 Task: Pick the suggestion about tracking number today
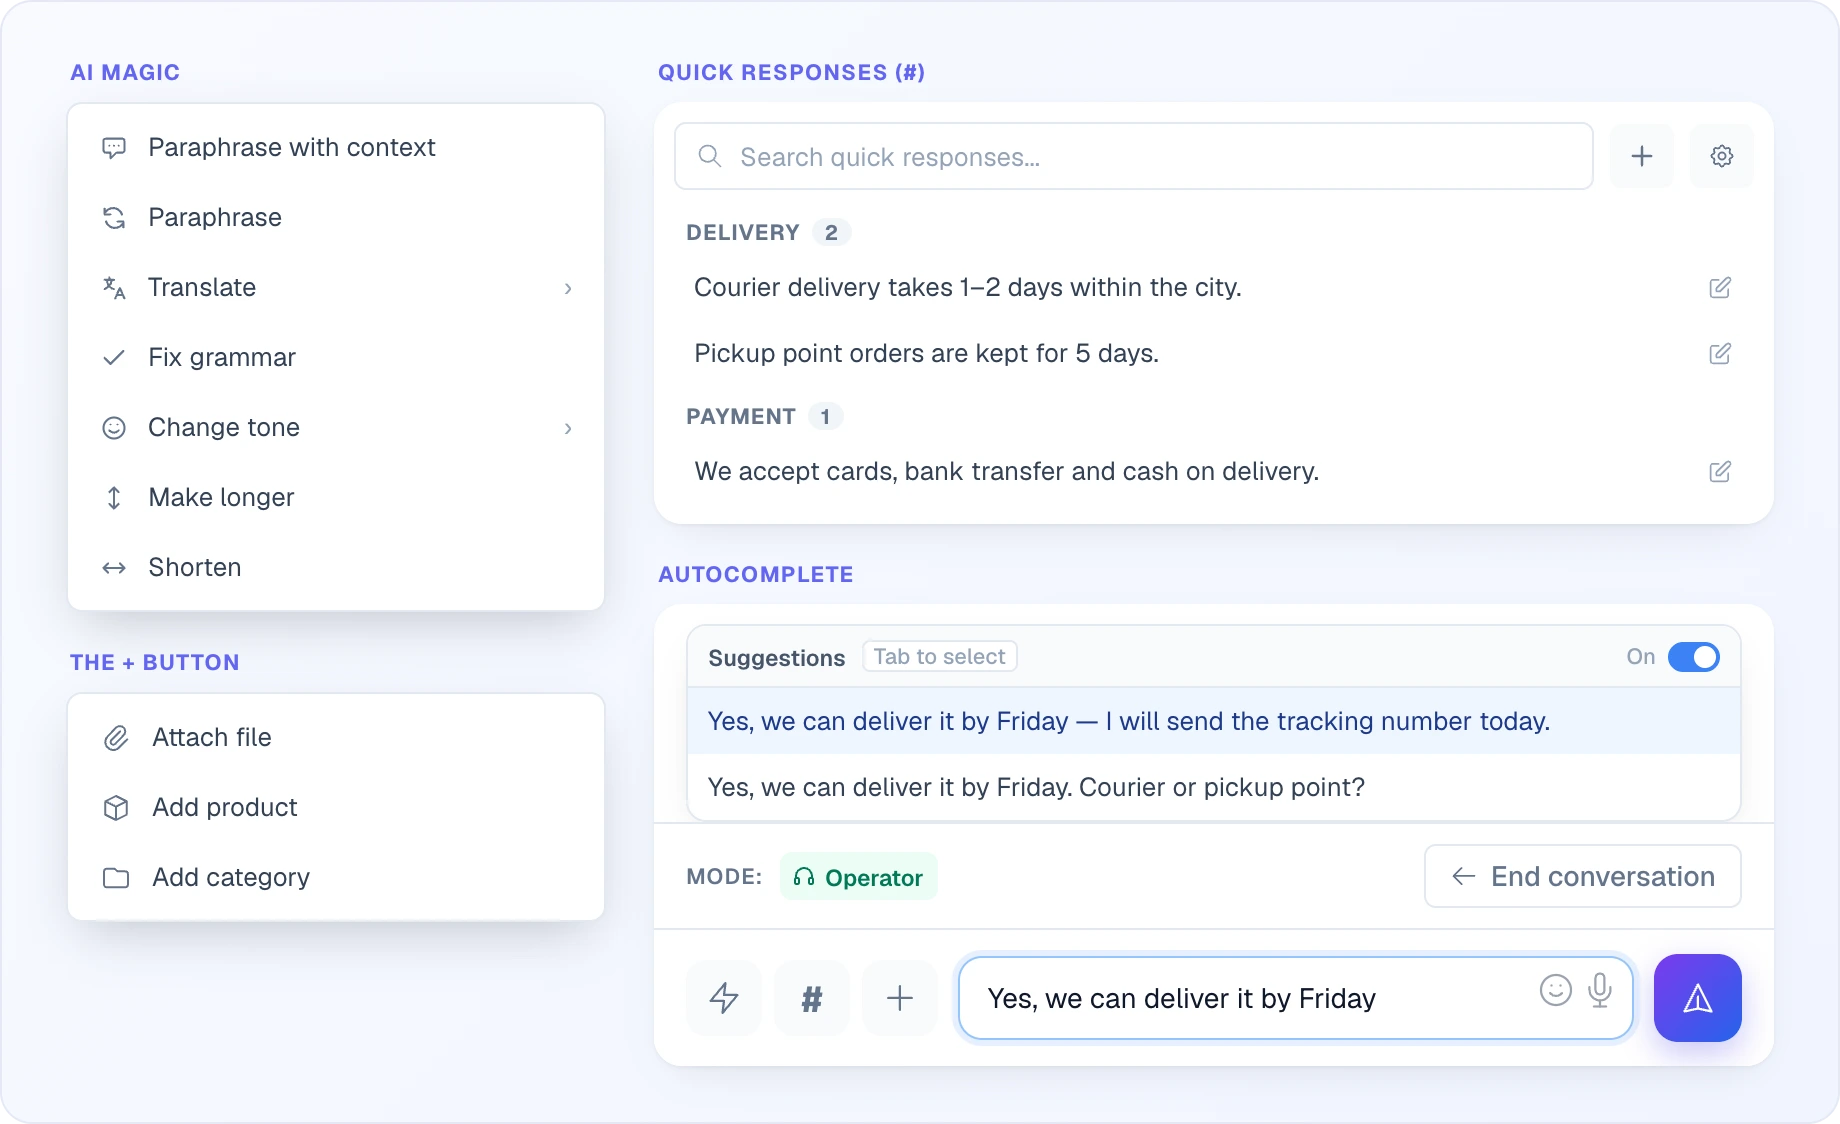[x=1214, y=721]
